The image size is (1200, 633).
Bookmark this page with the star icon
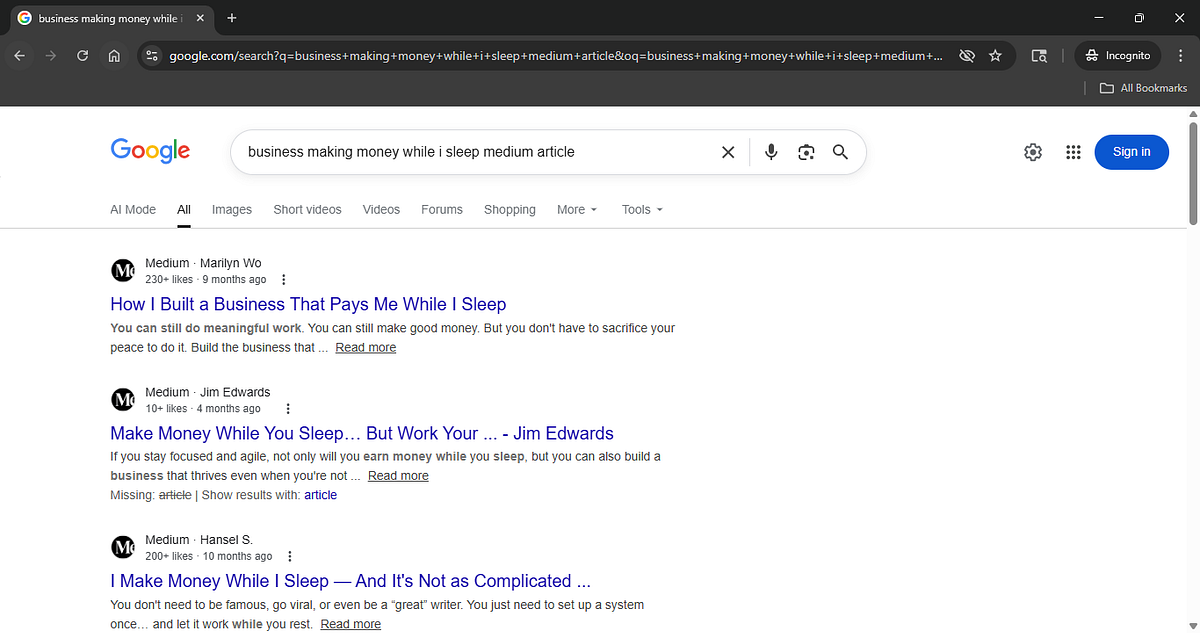click(x=995, y=56)
